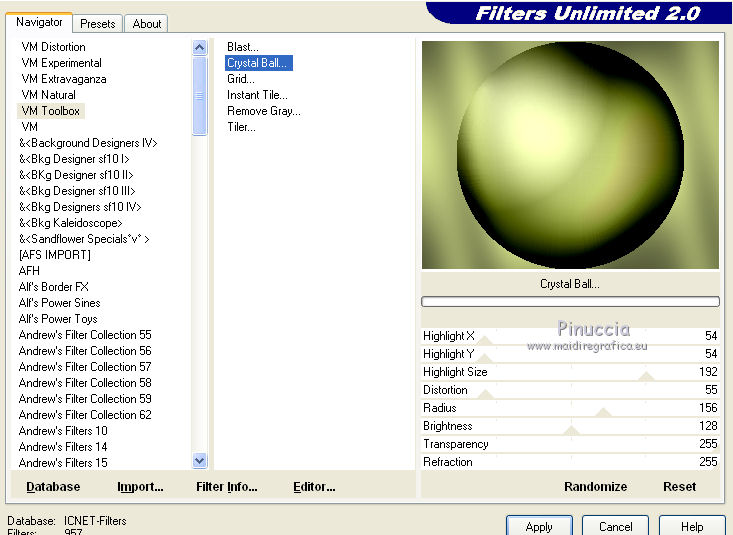The width and height of the screenshot is (733, 535).
Task: Switch to the Navigator tab
Action: pyautogui.click(x=39, y=22)
